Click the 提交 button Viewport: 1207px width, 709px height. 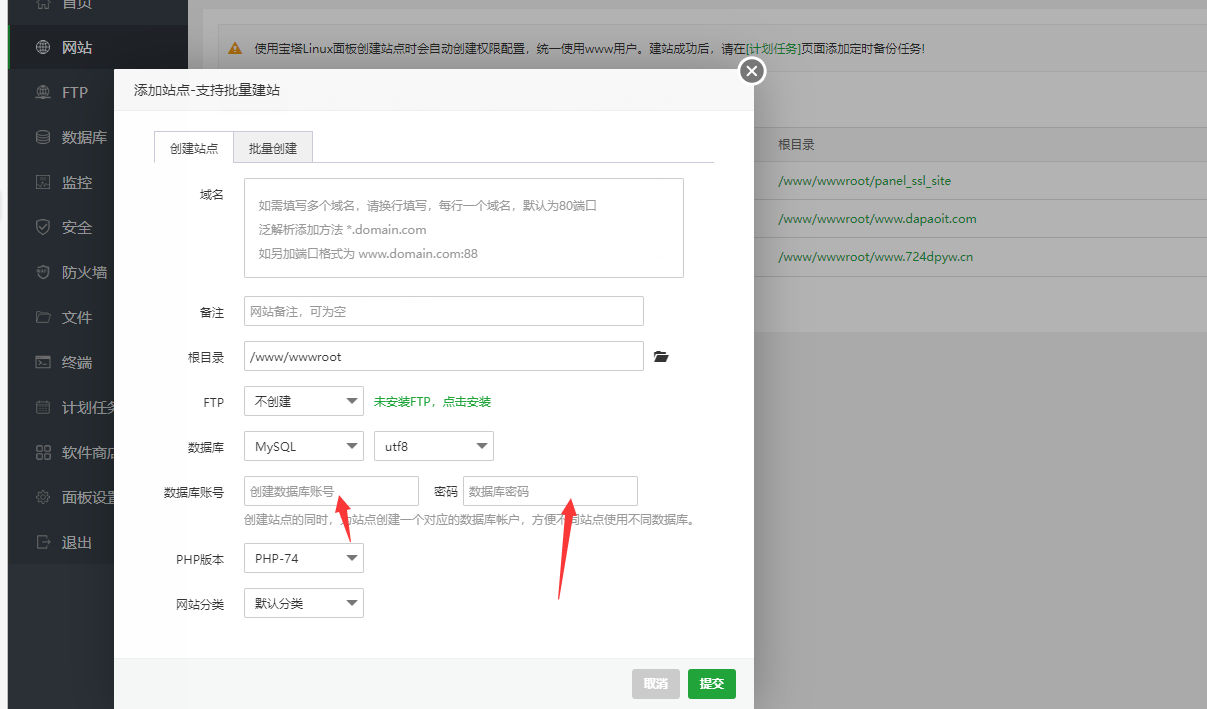(x=712, y=684)
